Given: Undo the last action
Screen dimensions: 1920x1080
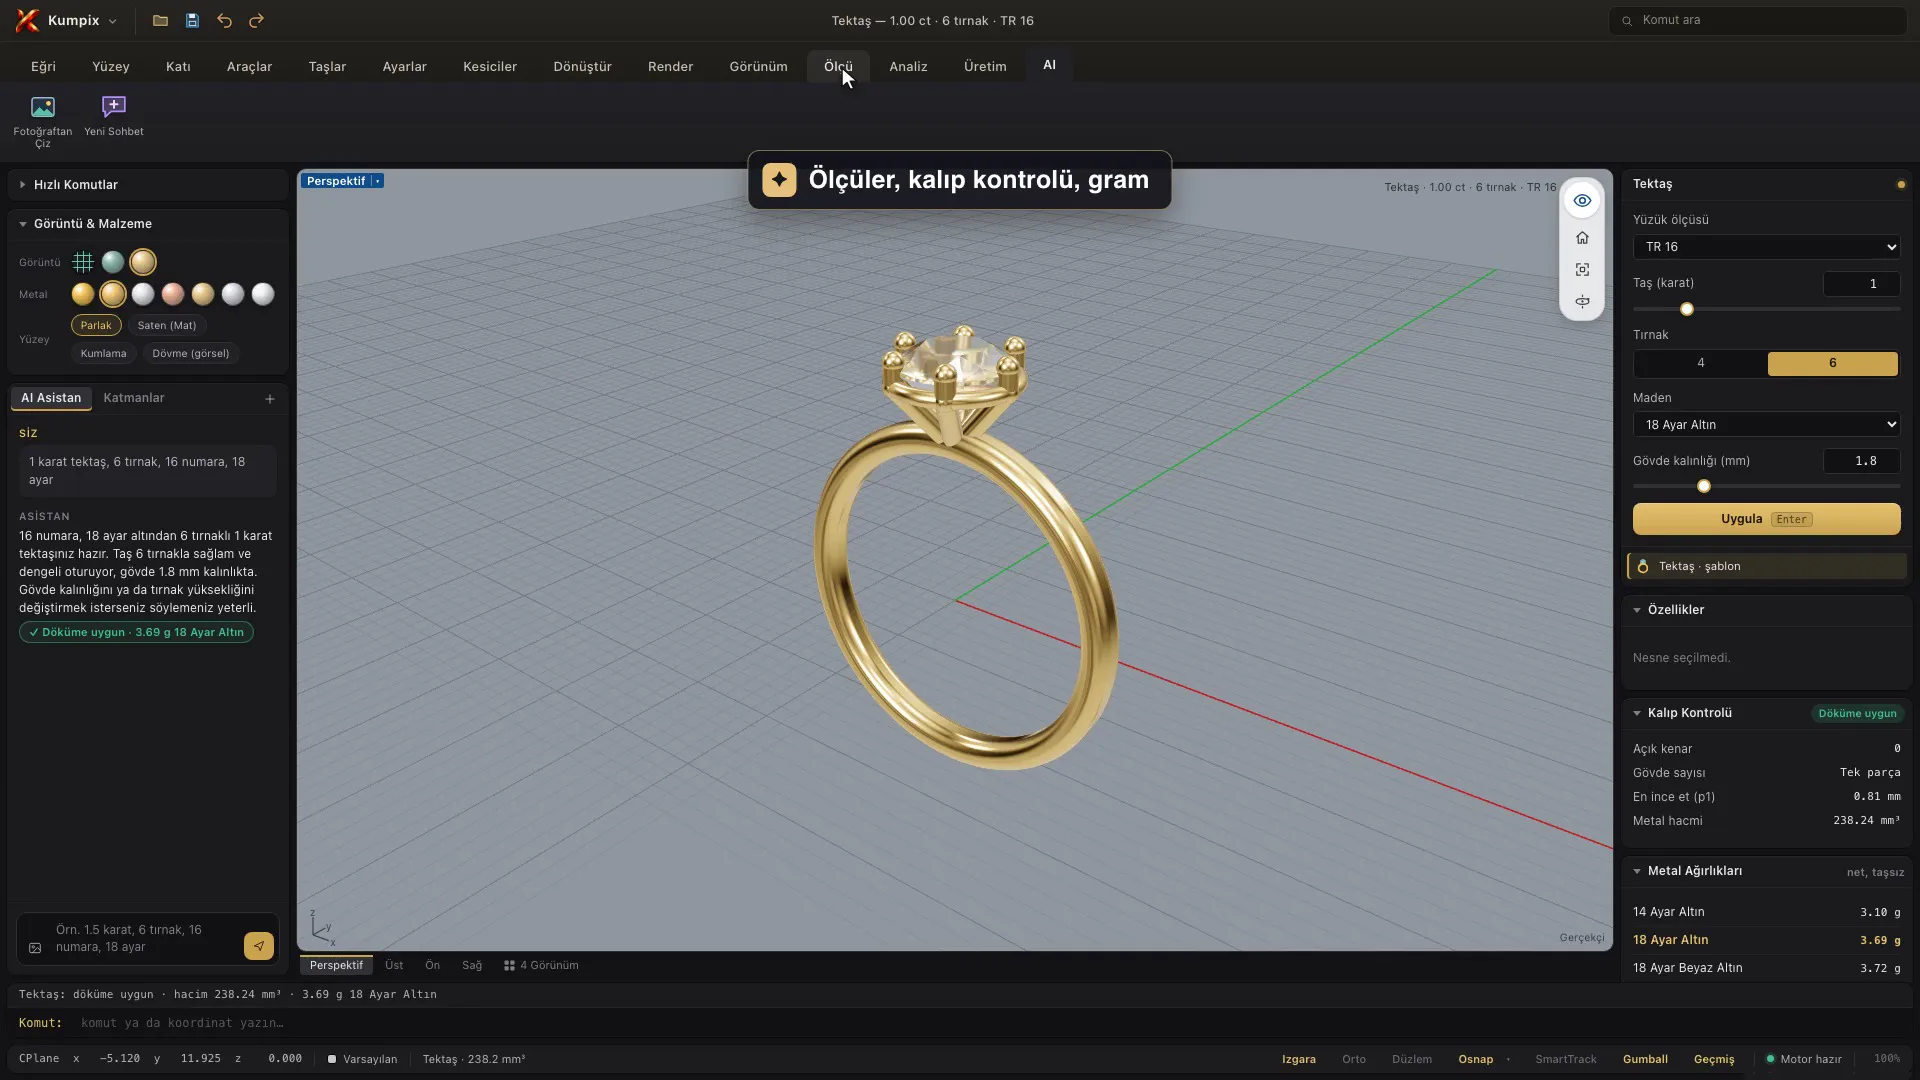Looking at the screenshot, I should 224,20.
